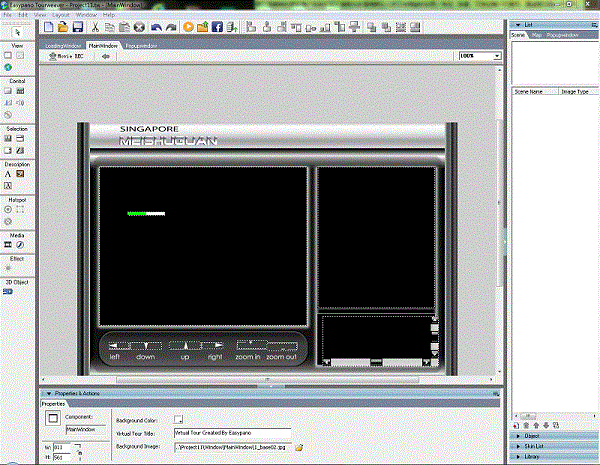Screen dimensions: 600x465
Task: Browse for background image with the folder icon
Action: click(299, 447)
